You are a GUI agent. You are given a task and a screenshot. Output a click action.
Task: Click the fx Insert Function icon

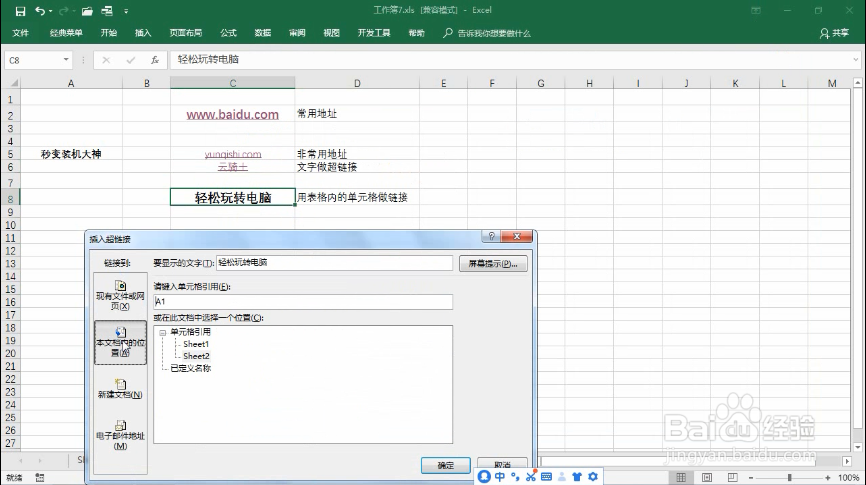(x=155, y=60)
